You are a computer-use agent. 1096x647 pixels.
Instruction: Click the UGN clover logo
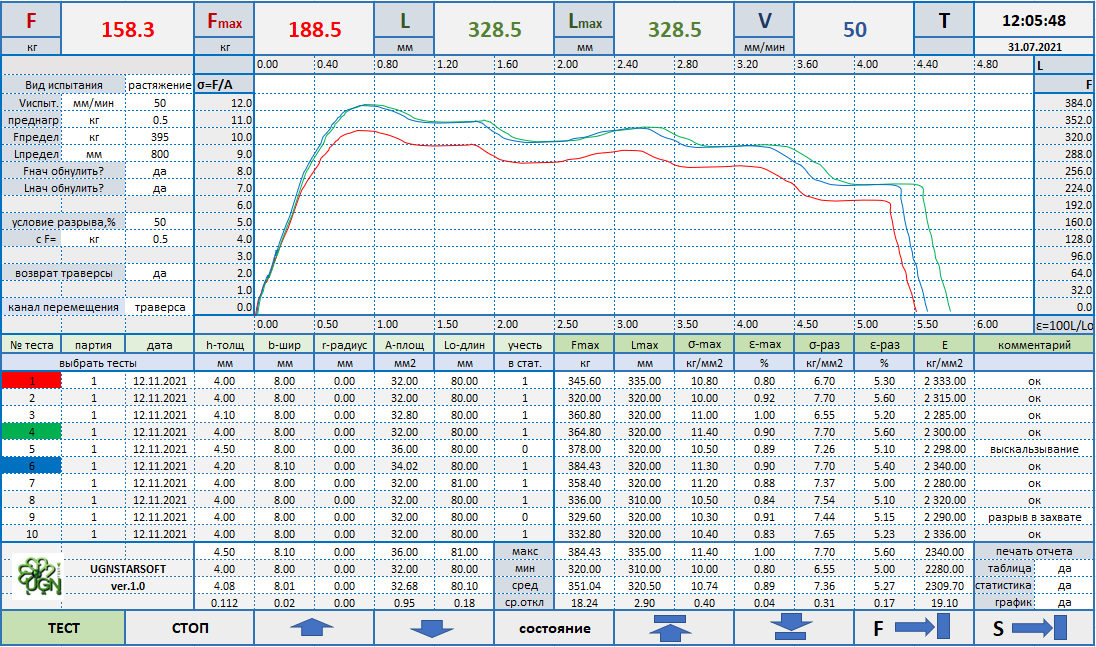pyautogui.click(x=38, y=576)
